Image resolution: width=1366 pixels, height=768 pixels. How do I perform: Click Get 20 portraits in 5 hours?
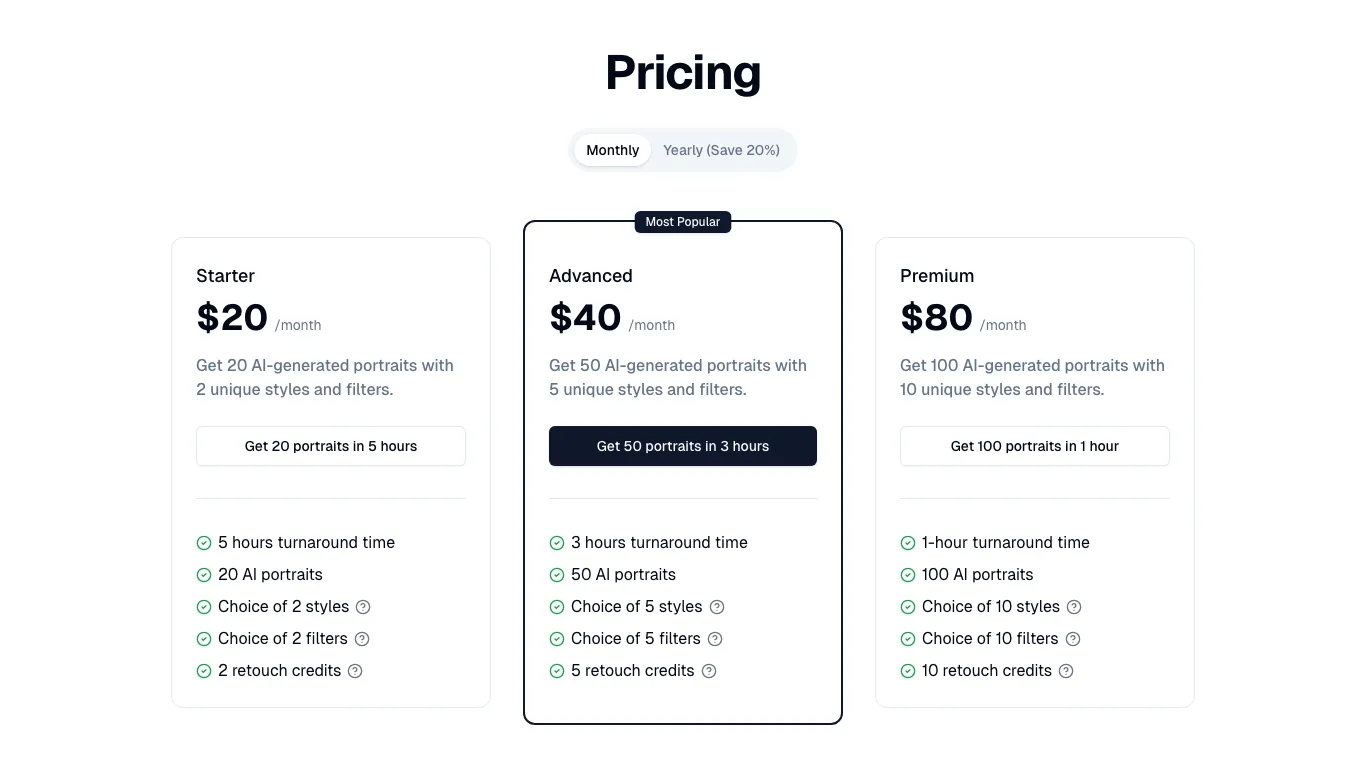coord(331,446)
